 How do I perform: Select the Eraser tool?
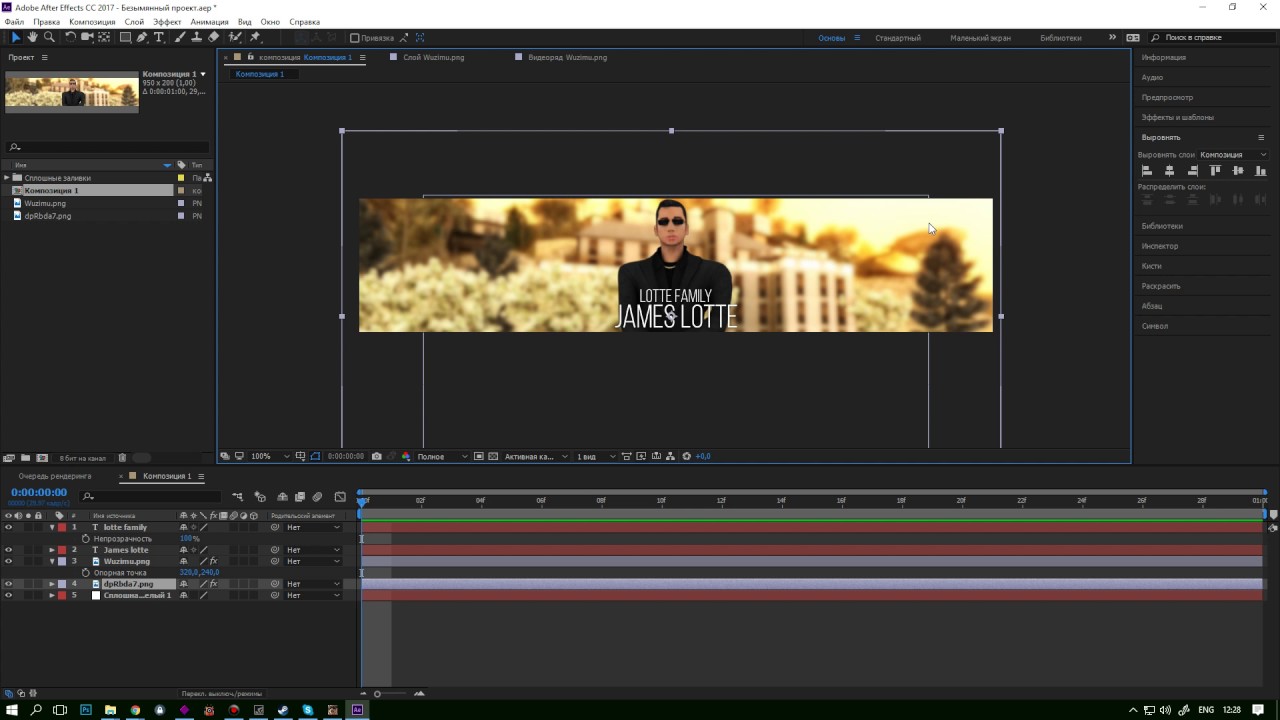(214, 37)
